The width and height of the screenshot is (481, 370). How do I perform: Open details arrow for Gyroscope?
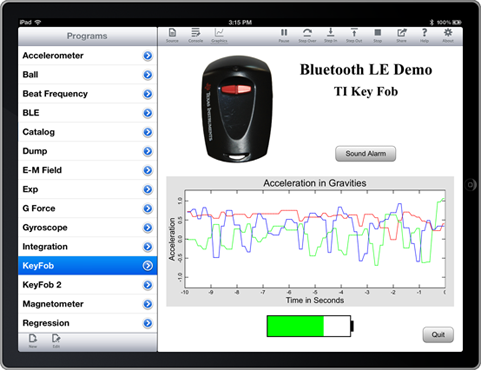[x=148, y=228]
